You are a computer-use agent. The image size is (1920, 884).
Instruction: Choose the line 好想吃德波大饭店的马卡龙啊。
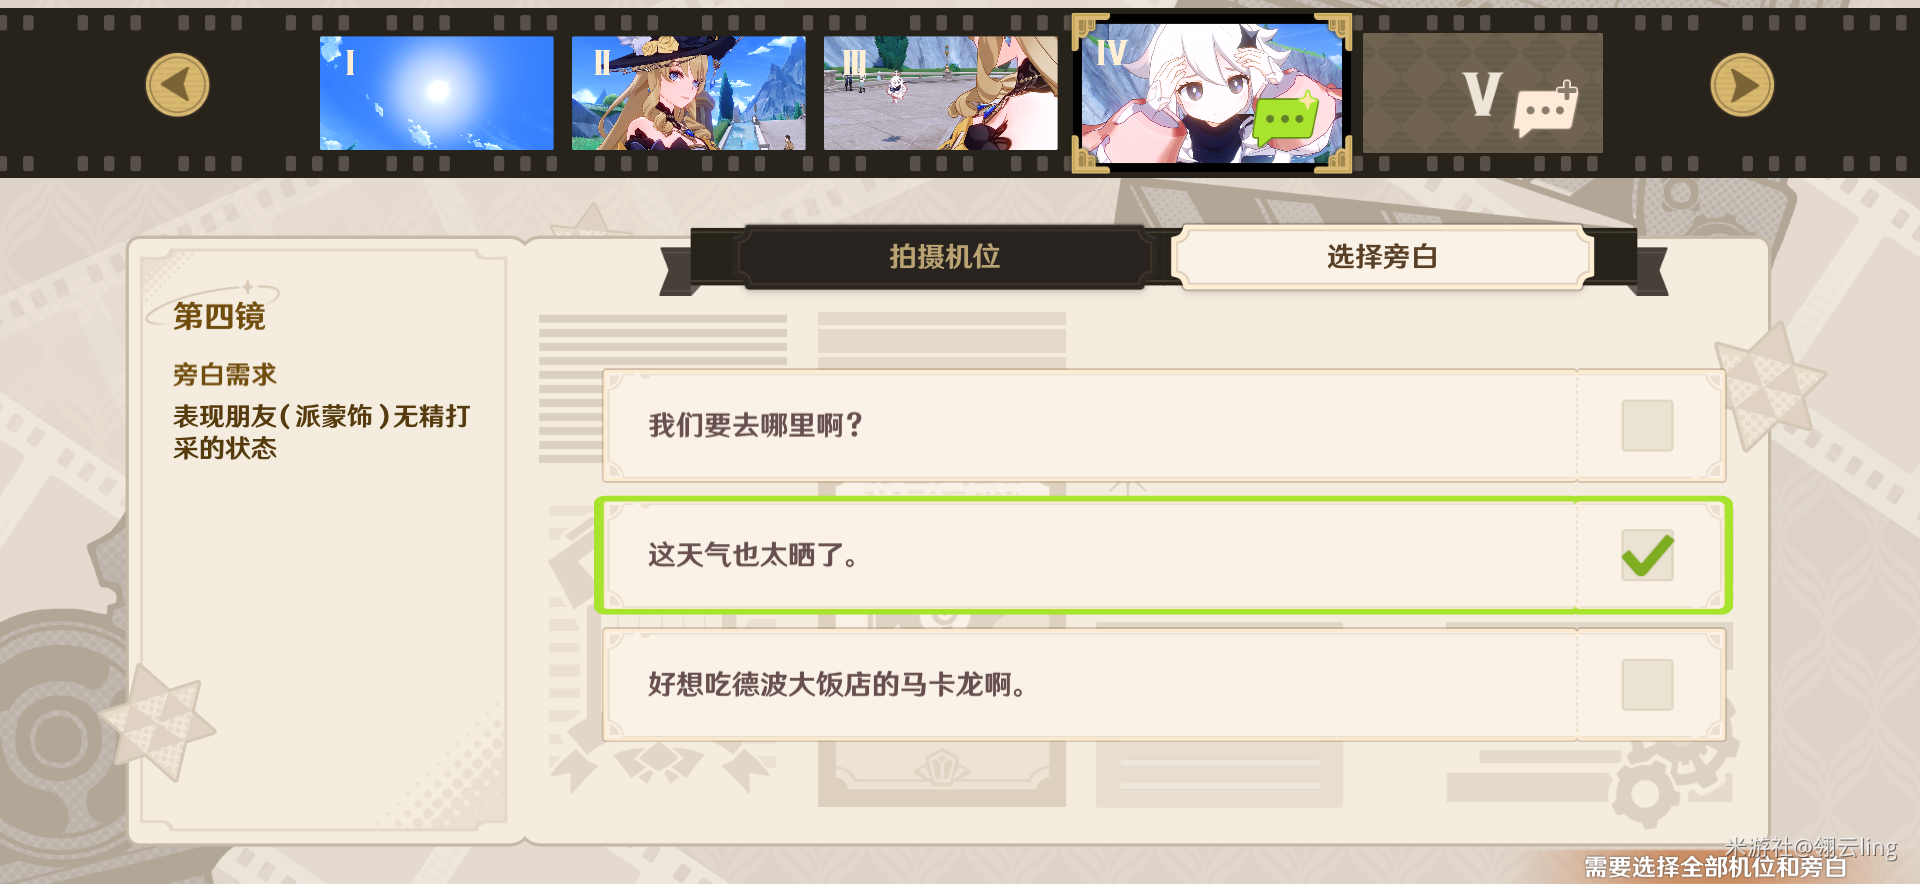[1164, 685]
